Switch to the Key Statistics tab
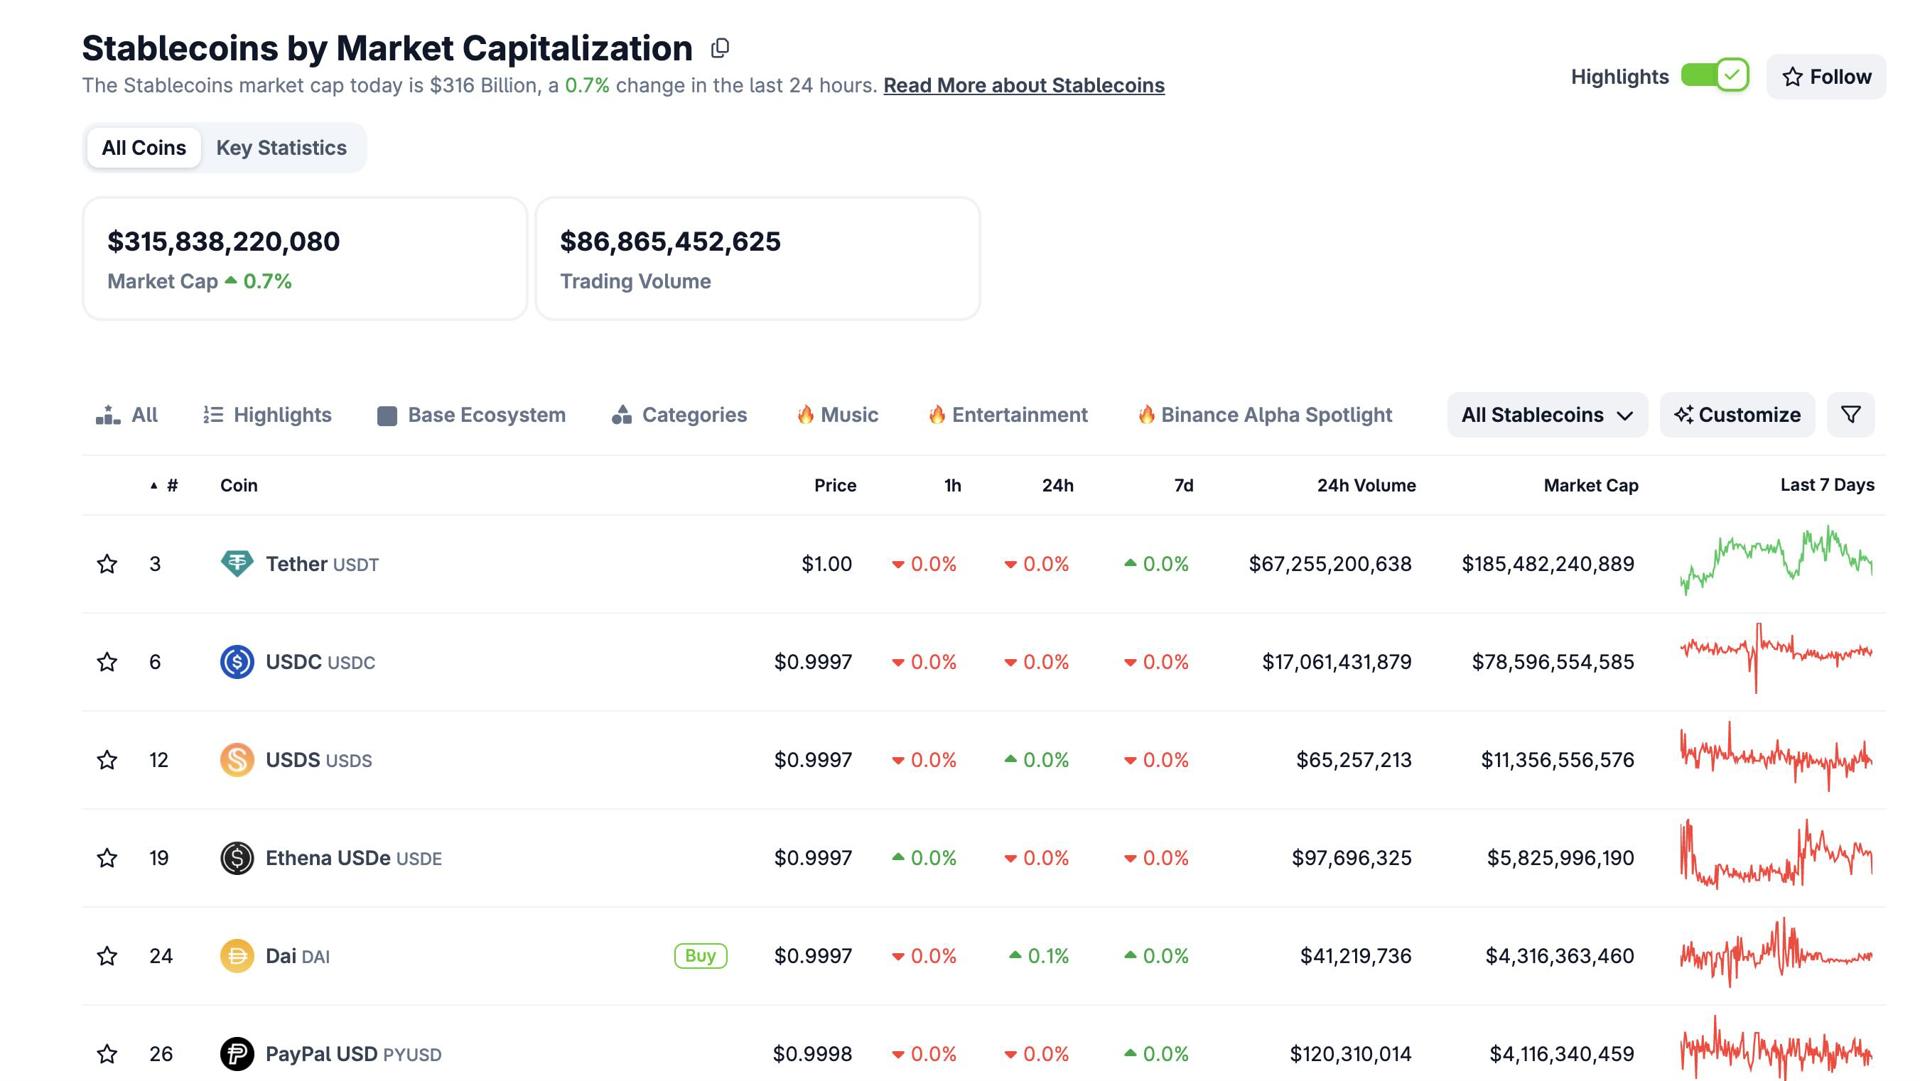1920x1081 pixels. [x=282, y=147]
